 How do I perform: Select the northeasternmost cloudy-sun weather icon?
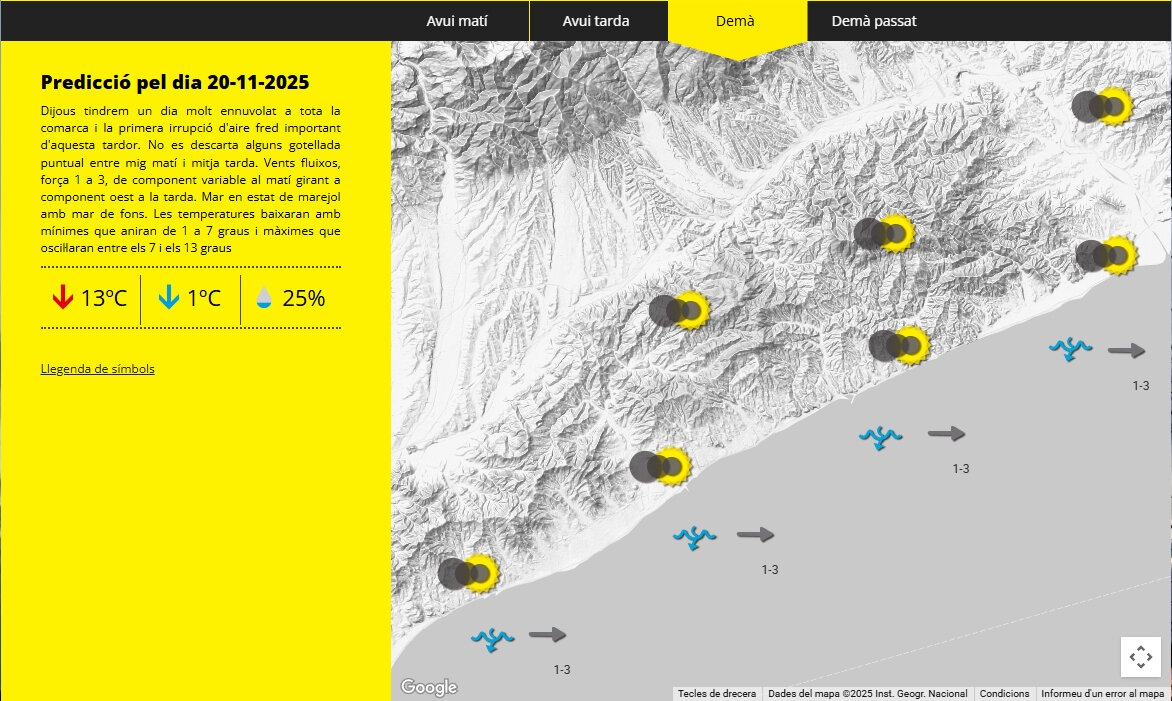tap(1101, 106)
